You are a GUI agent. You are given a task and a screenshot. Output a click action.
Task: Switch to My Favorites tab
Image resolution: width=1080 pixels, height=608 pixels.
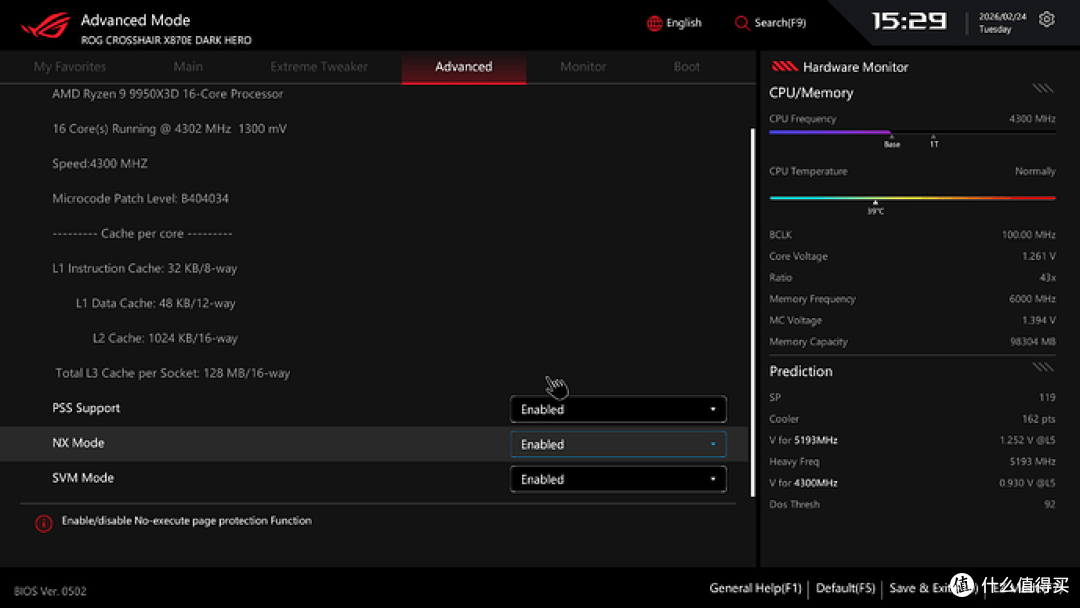70,67
